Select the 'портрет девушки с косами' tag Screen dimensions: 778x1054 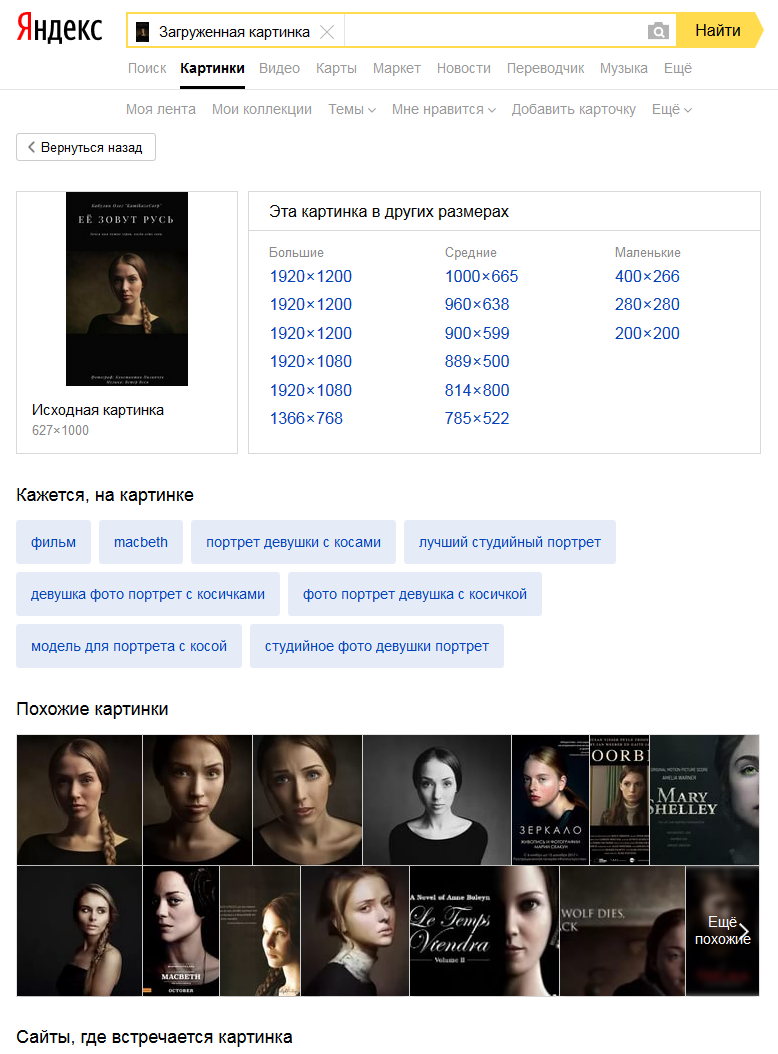coord(293,542)
